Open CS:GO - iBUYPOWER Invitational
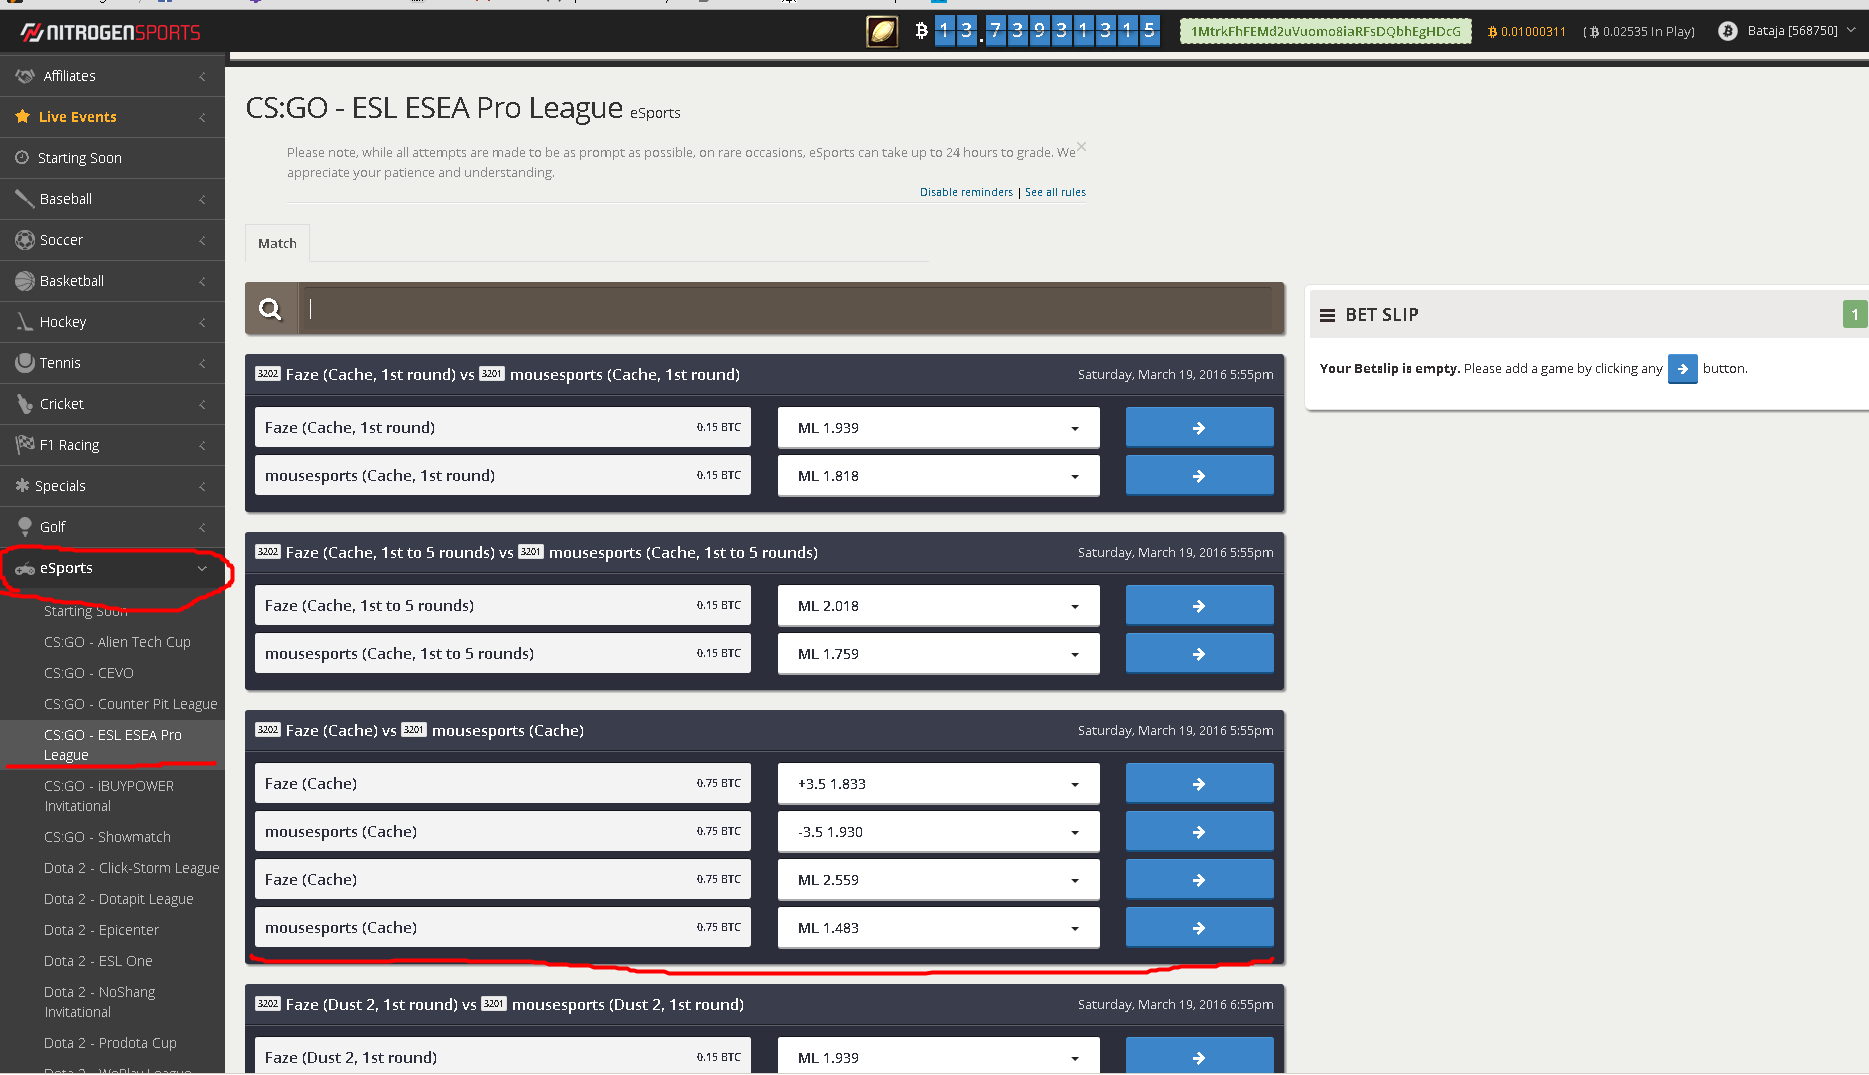Image resolution: width=1869 pixels, height=1075 pixels. click(109, 796)
